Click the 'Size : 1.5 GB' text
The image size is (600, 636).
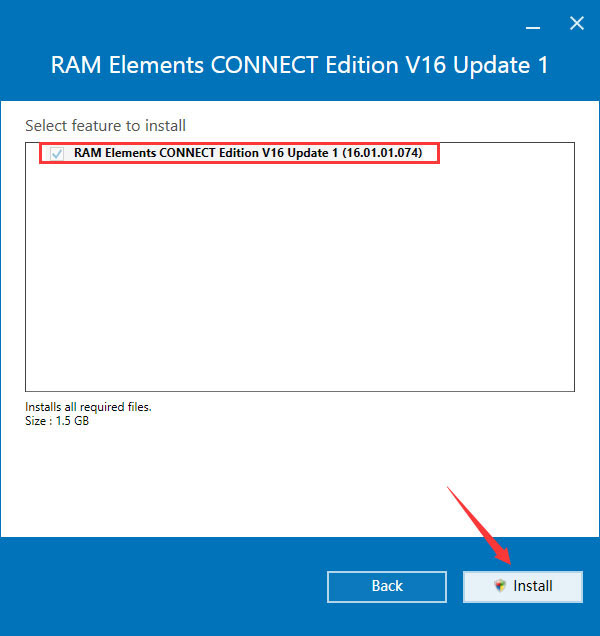pyautogui.click(x=57, y=421)
